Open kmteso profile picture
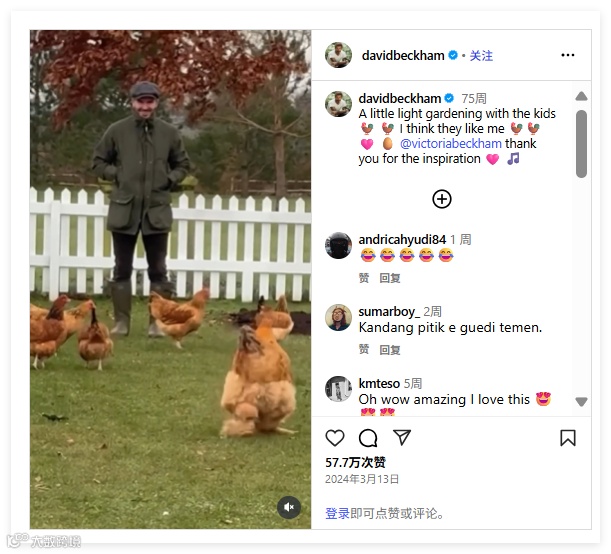 click(x=338, y=389)
